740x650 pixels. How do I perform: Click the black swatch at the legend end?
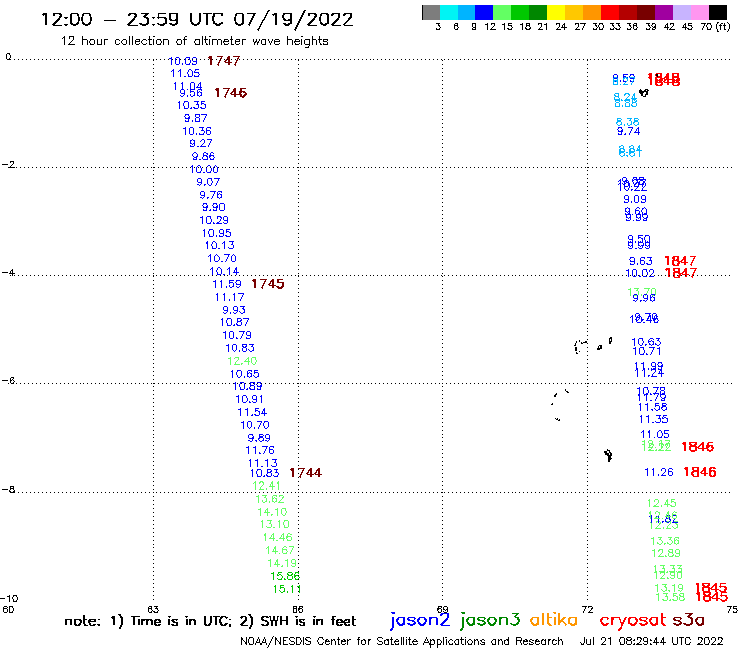pyautogui.click(x=717, y=12)
